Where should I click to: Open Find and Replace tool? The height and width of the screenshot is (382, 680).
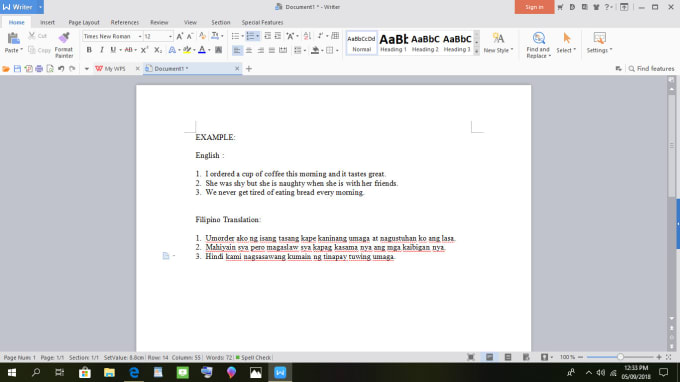coord(538,45)
